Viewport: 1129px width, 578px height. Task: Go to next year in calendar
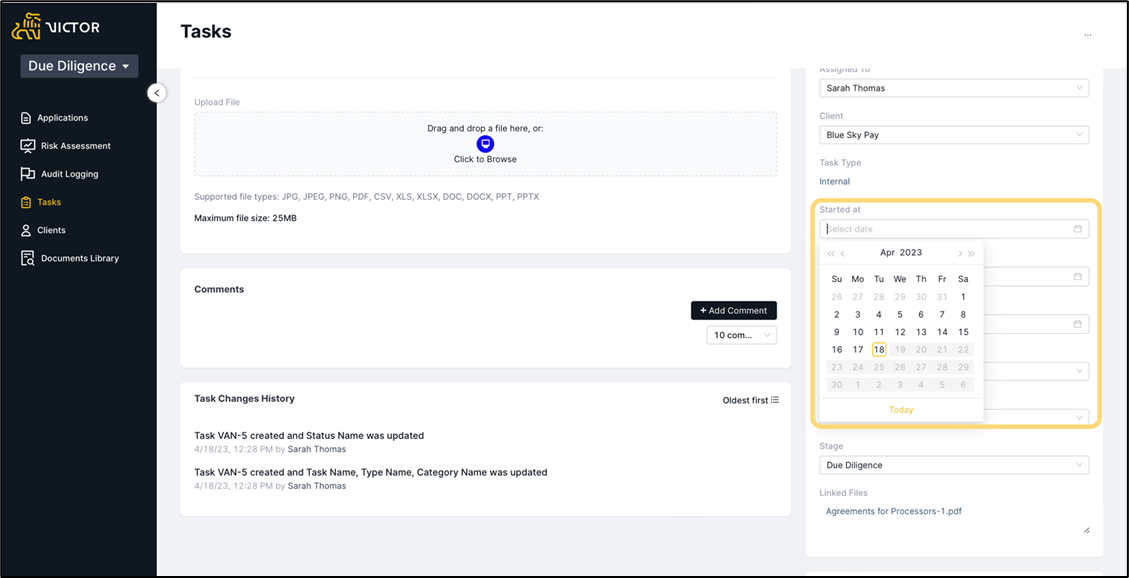pyautogui.click(x=971, y=253)
